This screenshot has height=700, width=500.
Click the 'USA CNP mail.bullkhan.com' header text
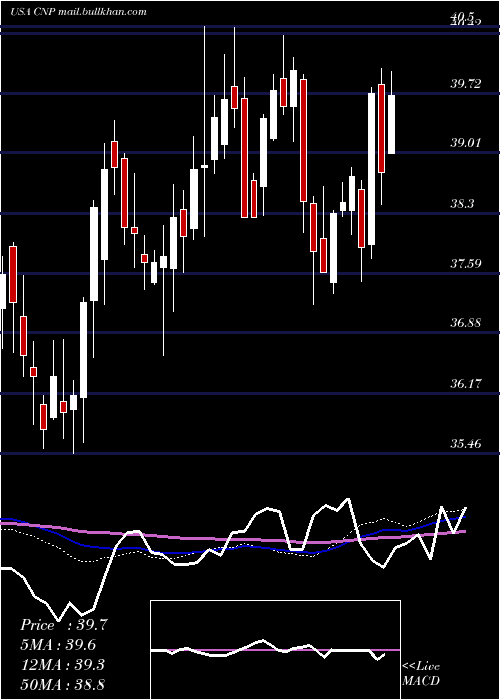point(79,12)
